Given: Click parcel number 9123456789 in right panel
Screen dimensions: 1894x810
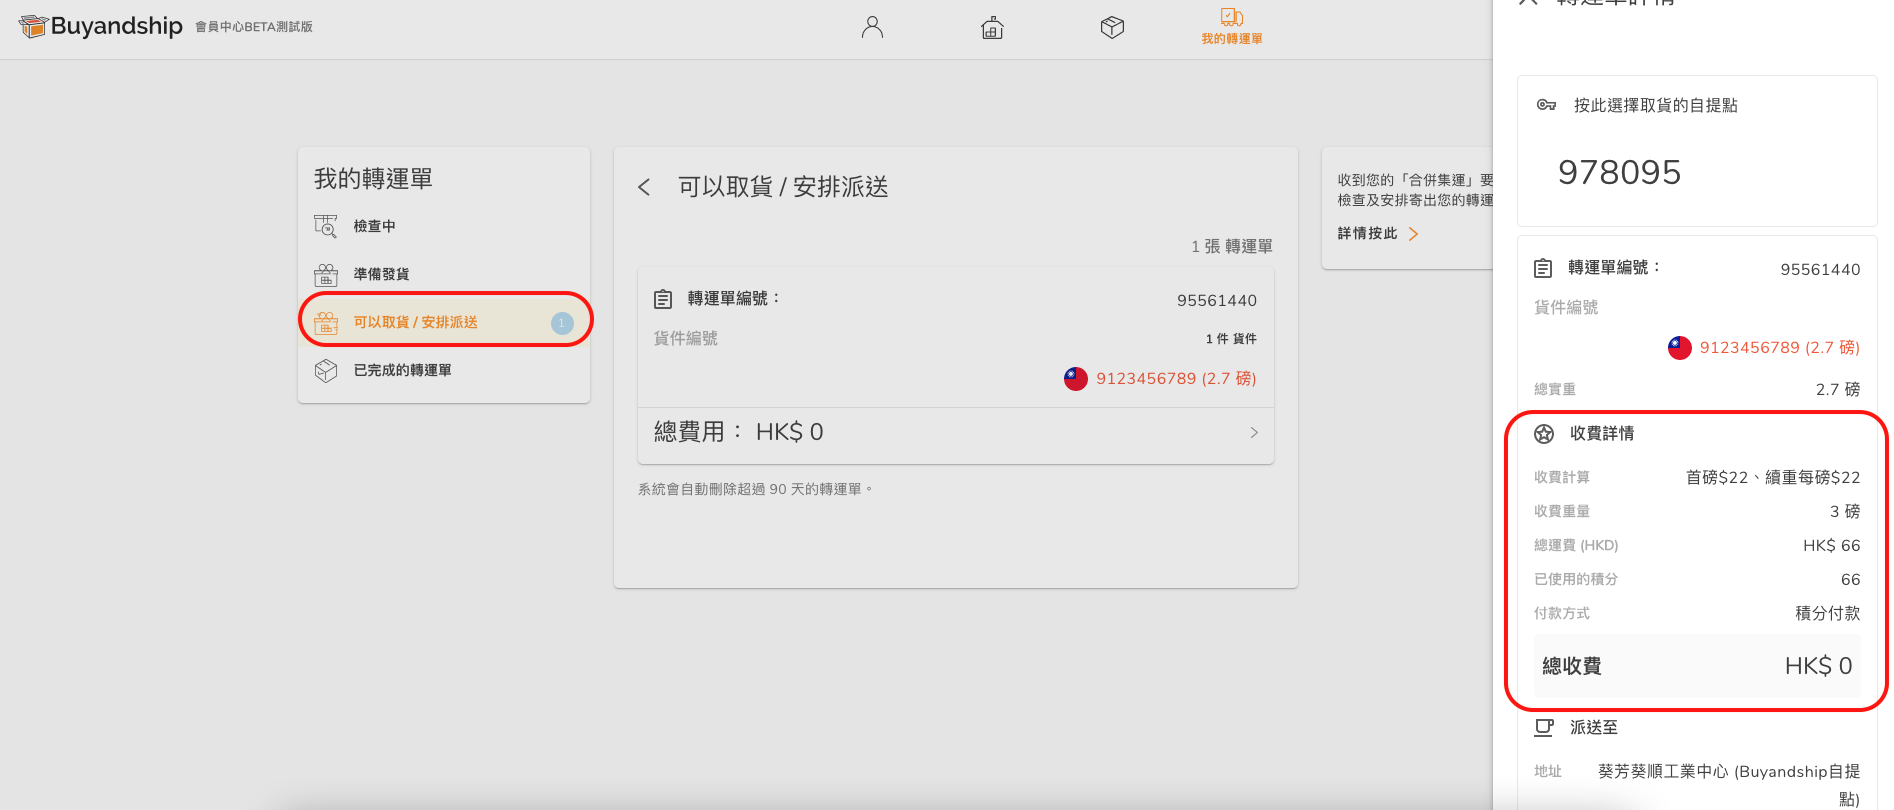Looking at the screenshot, I should click(x=1778, y=347).
